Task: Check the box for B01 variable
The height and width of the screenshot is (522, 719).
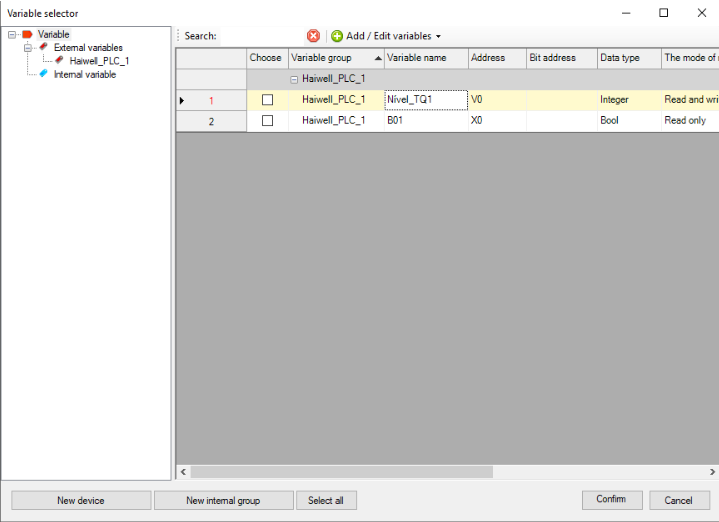Action: 267,121
